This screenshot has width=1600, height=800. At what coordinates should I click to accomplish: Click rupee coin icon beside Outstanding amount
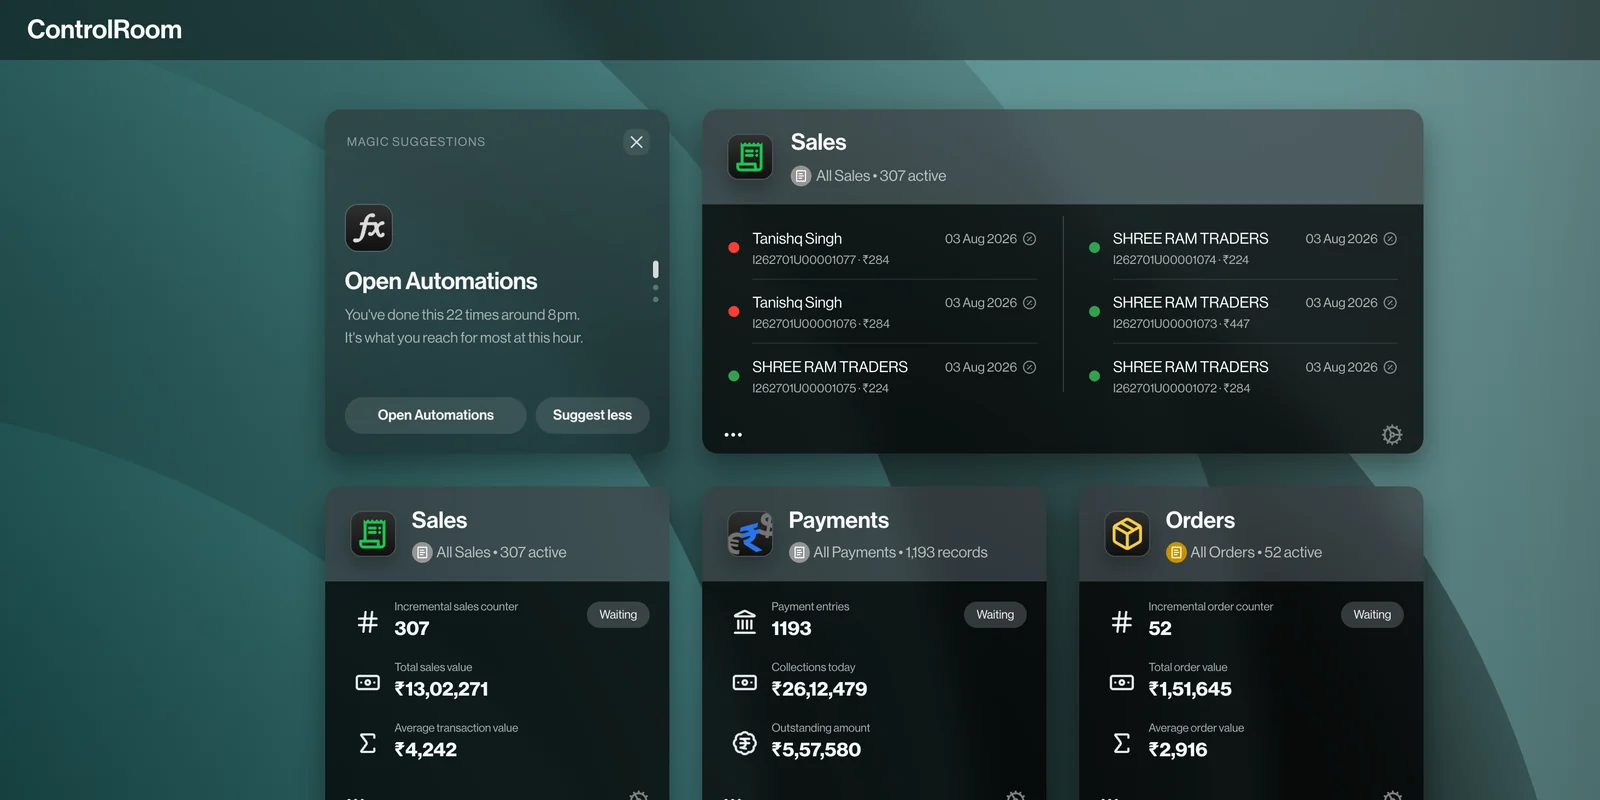[x=745, y=743]
